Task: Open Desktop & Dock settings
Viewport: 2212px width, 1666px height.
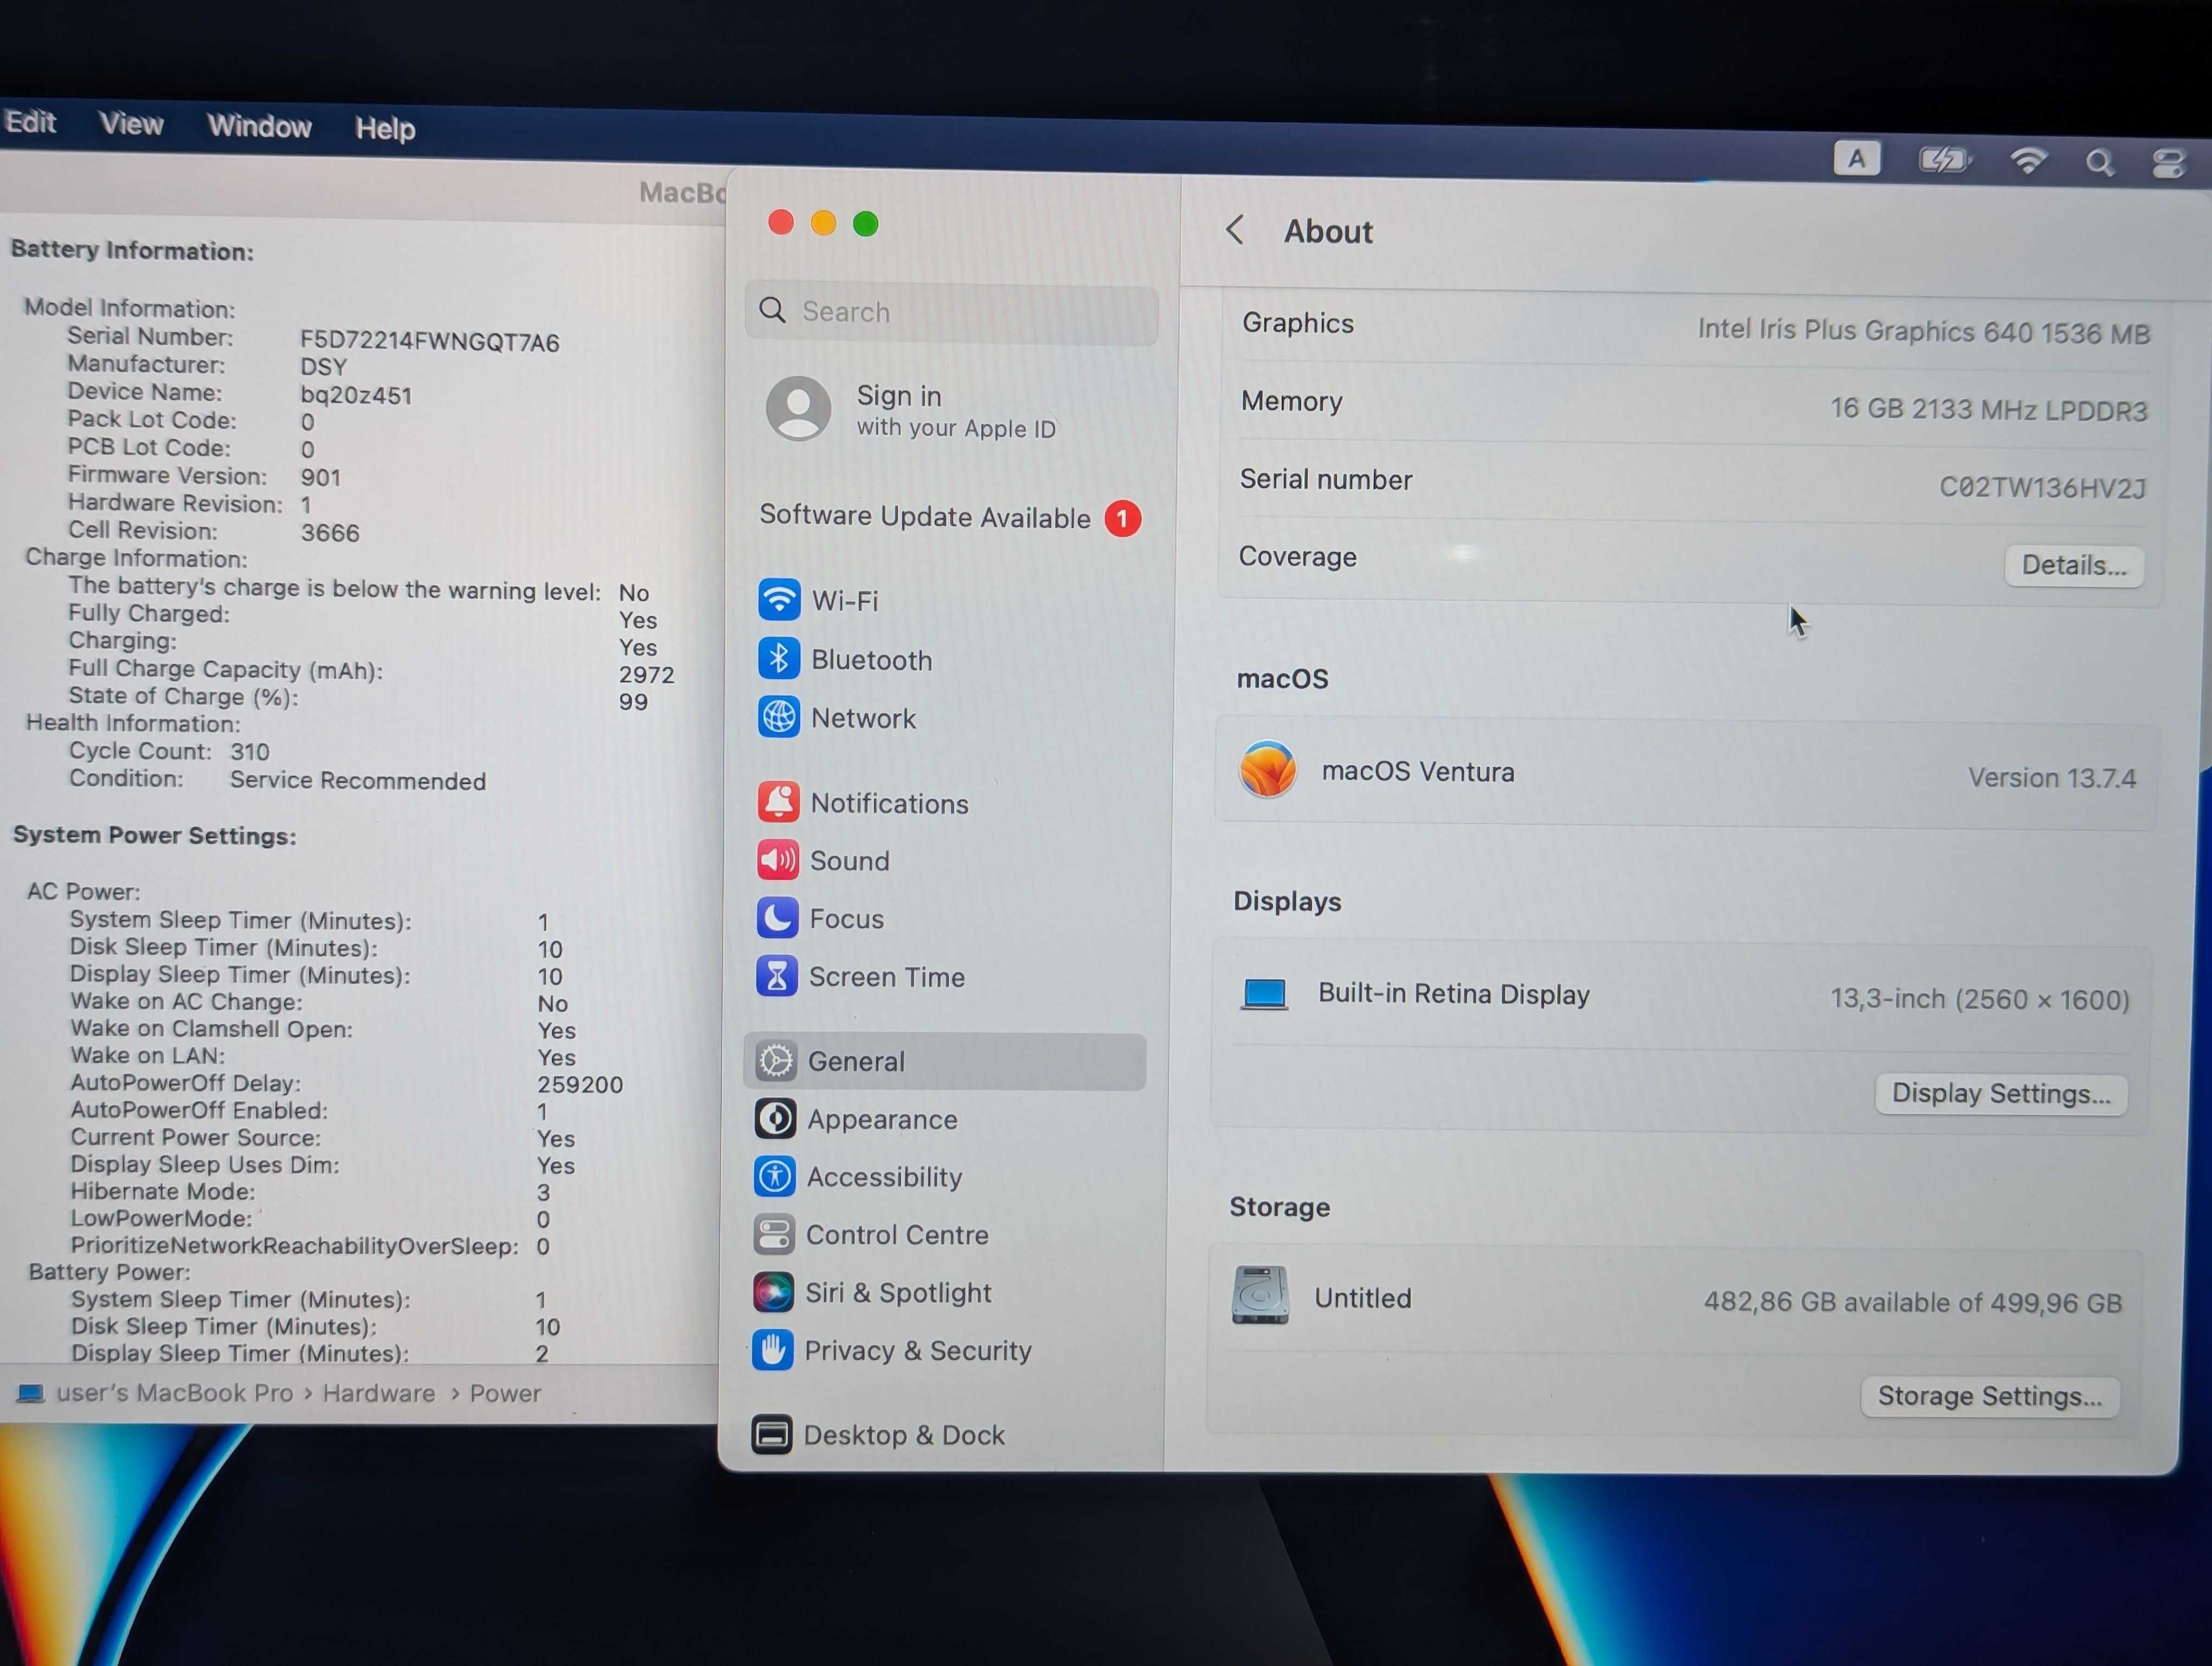Action: tap(878, 1435)
